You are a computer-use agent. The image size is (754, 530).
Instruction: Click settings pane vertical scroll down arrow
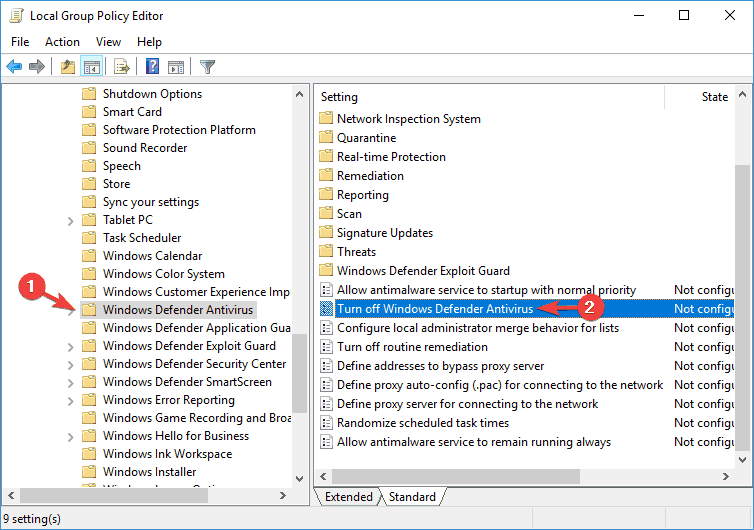pos(742,460)
